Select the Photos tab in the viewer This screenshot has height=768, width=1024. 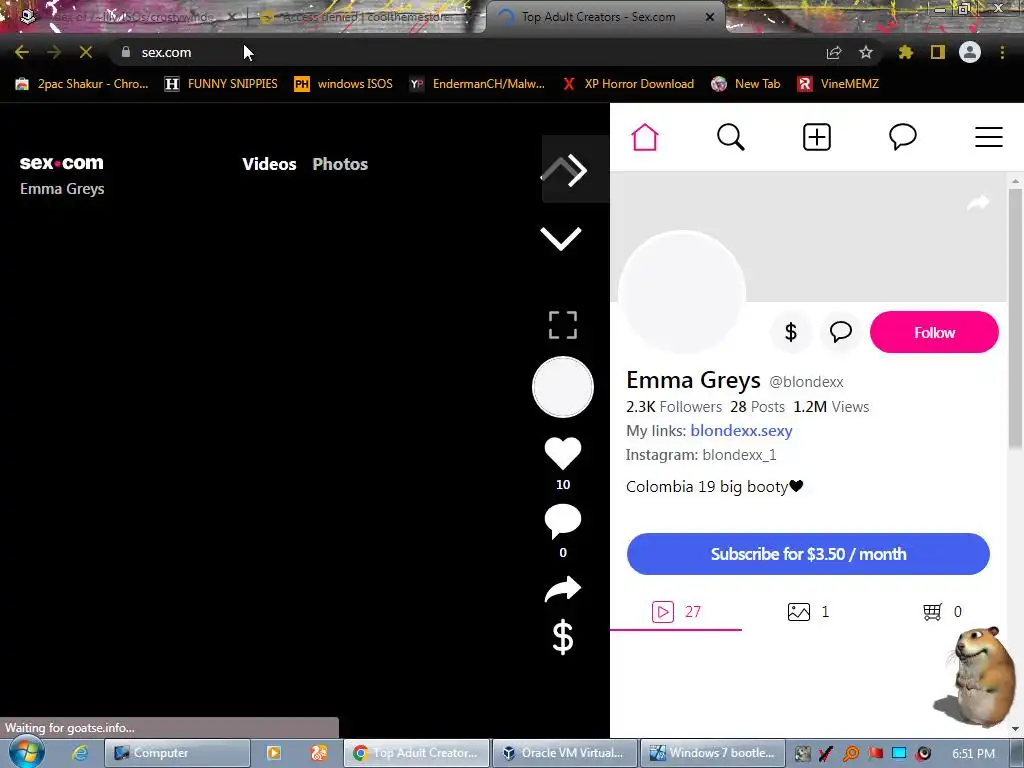pyautogui.click(x=340, y=164)
